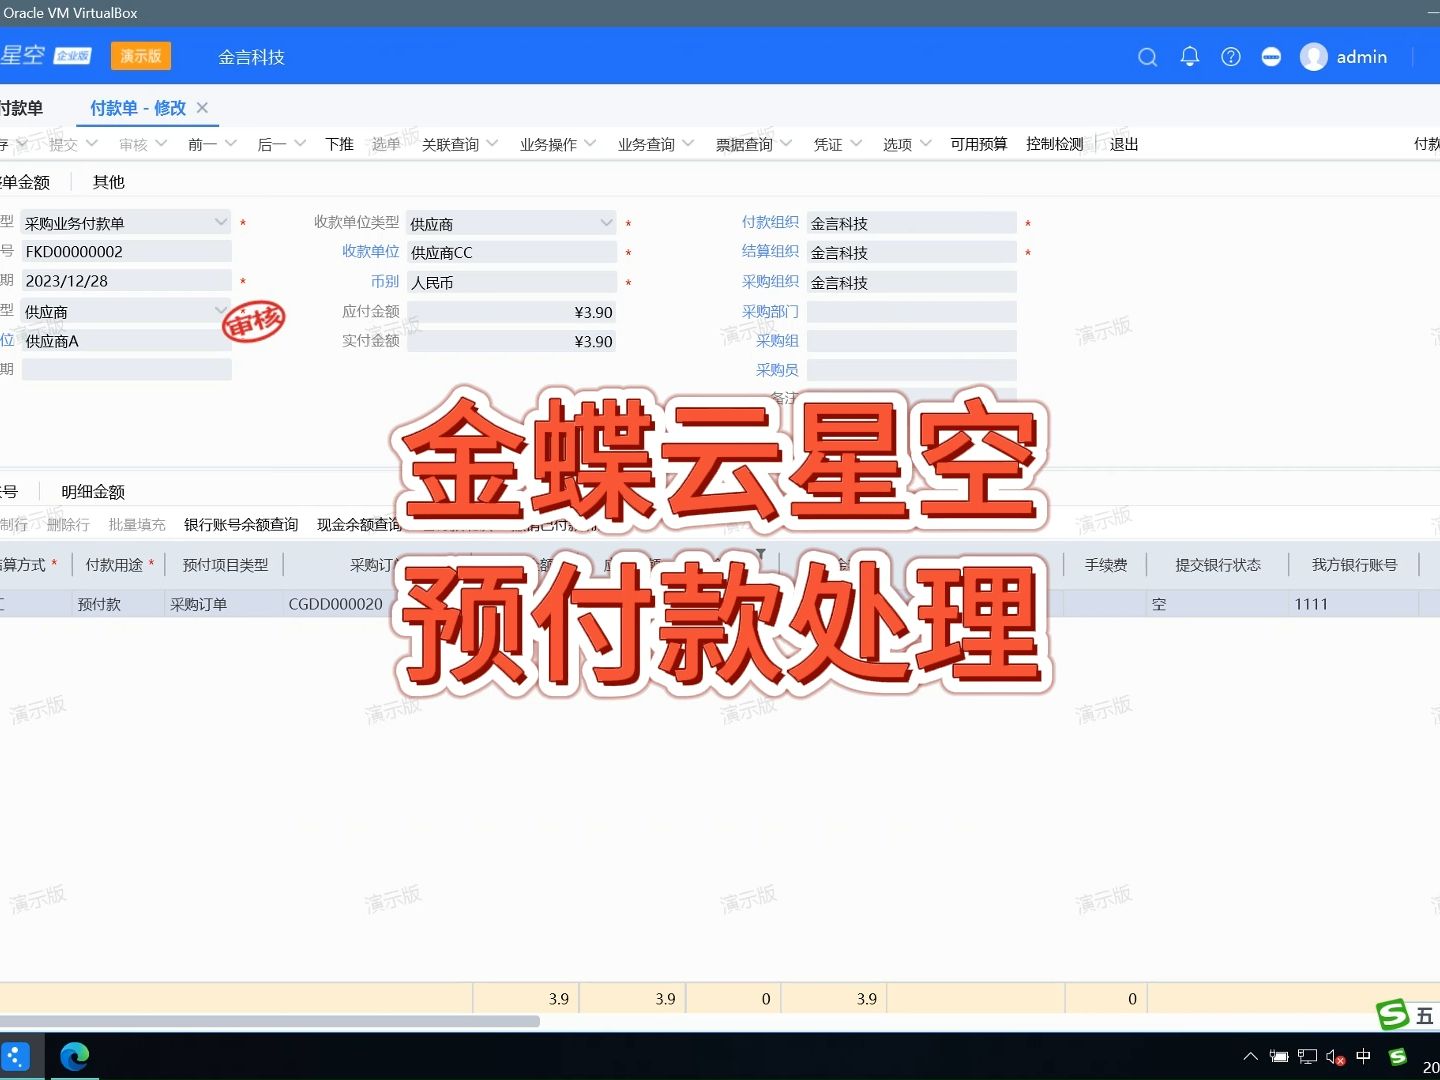Close the 付款单 - 修改 tab

click(202, 107)
